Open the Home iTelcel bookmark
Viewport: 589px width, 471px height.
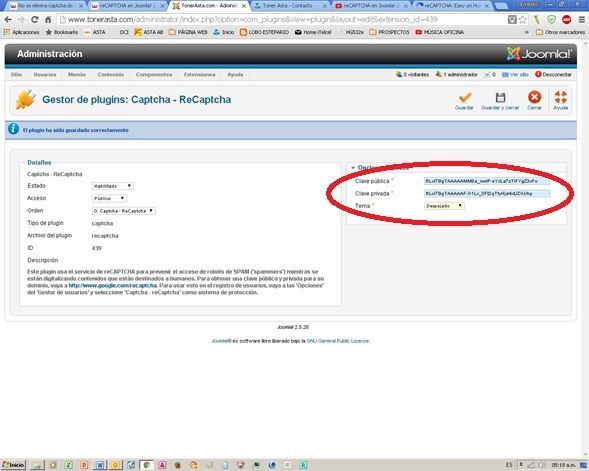coord(313,32)
